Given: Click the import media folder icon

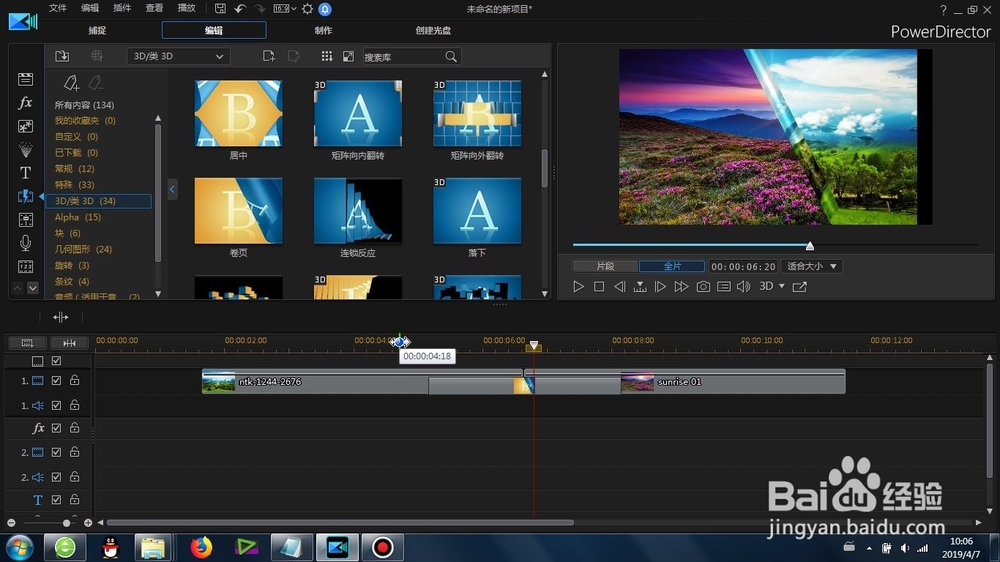Looking at the screenshot, I should pos(62,56).
